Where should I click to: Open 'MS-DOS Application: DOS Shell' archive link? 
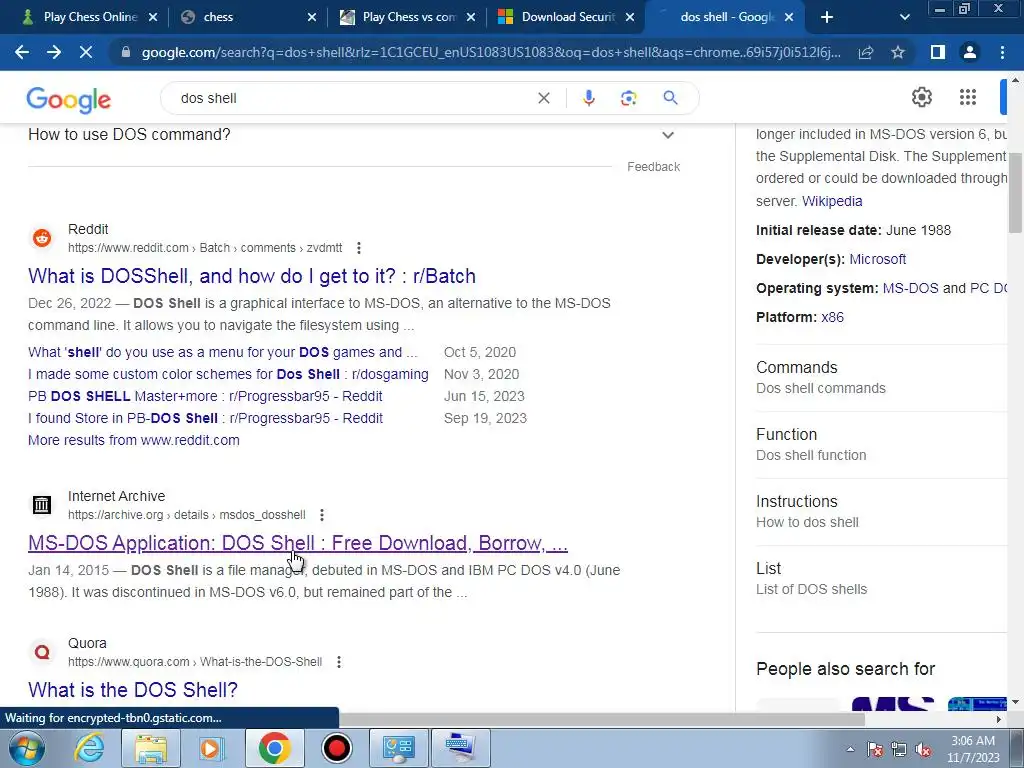tap(298, 543)
